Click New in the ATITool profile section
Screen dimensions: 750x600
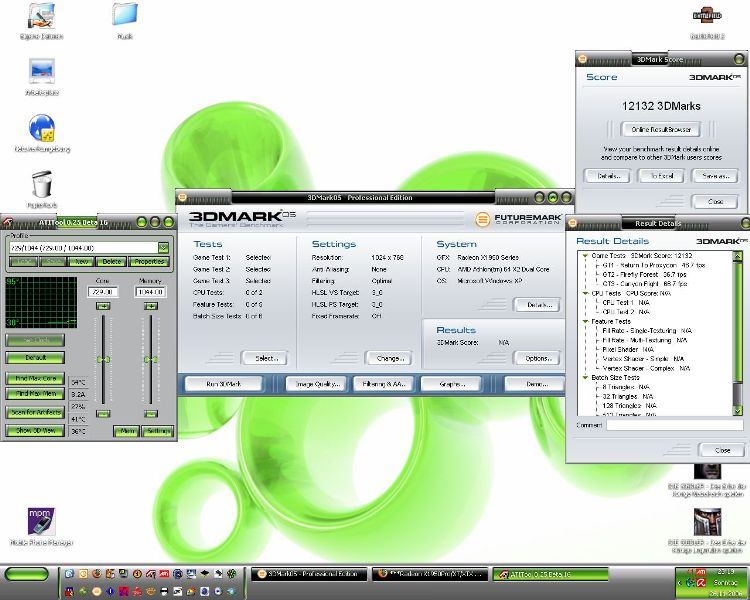coord(81,262)
